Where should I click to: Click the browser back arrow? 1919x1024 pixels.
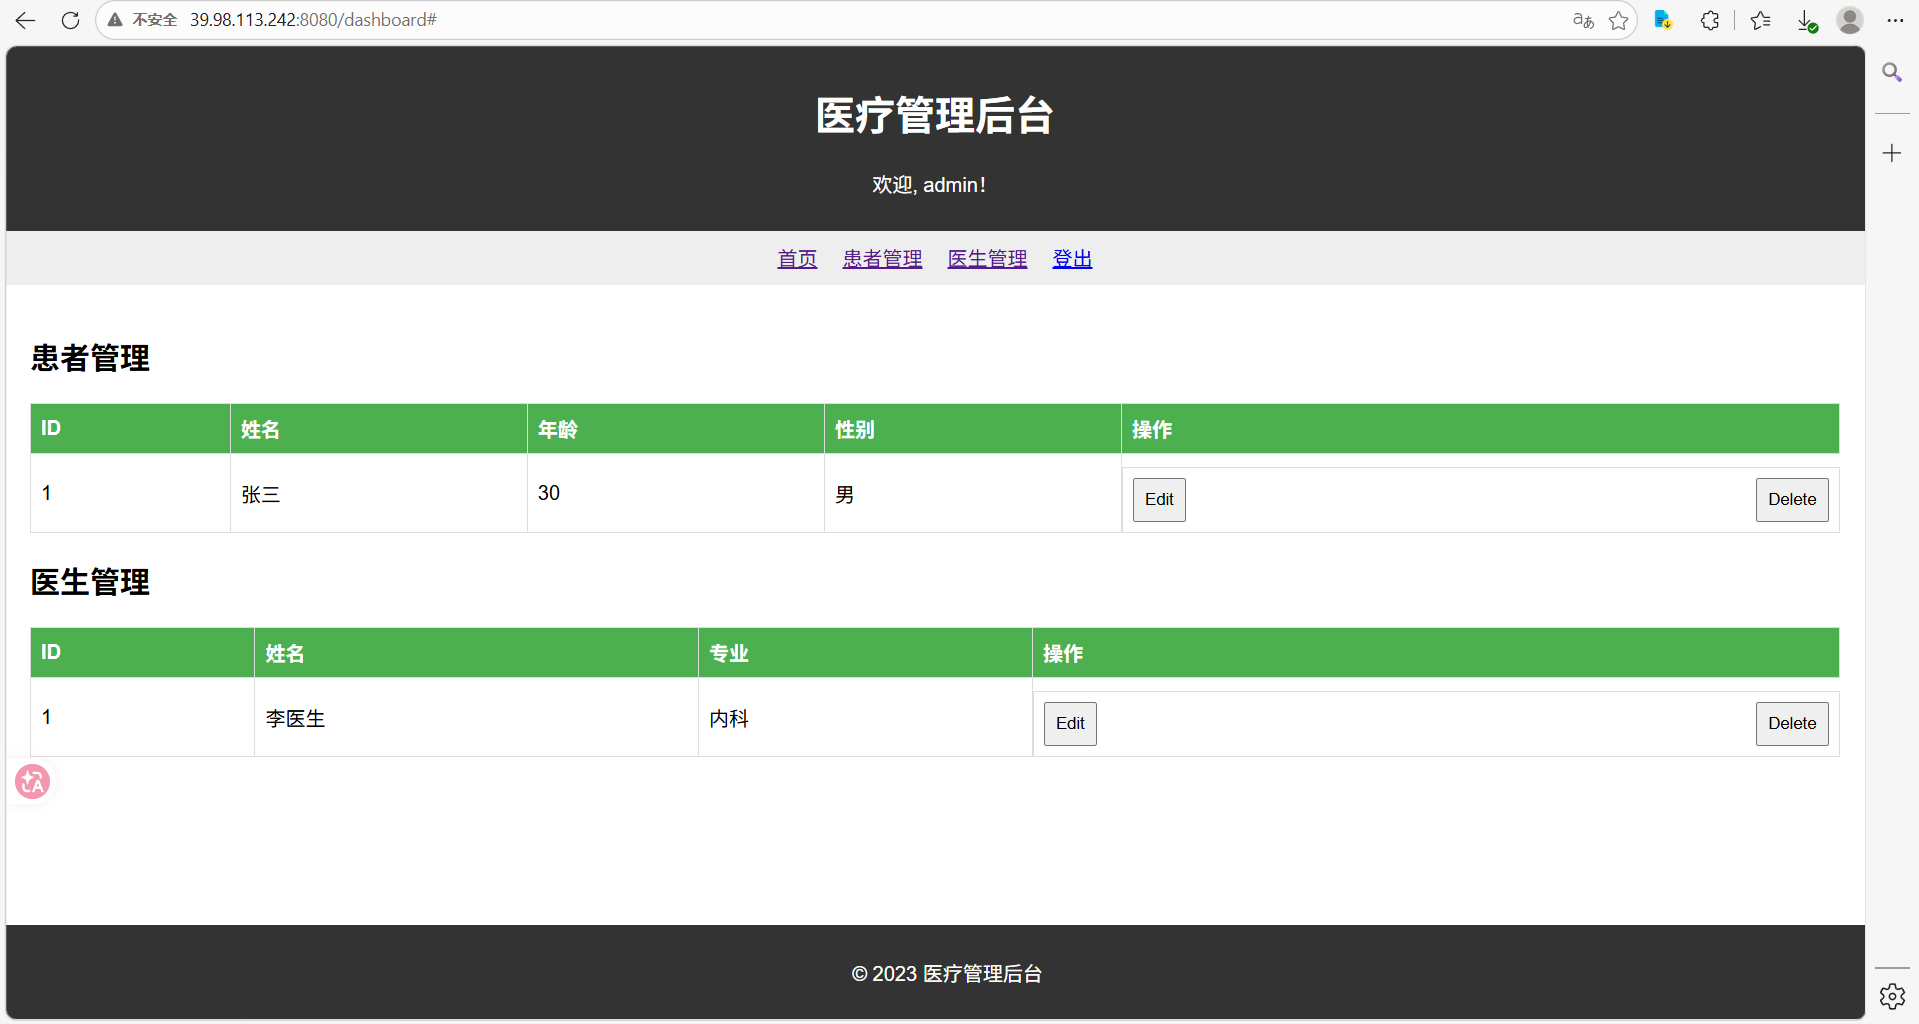click(25, 20)
